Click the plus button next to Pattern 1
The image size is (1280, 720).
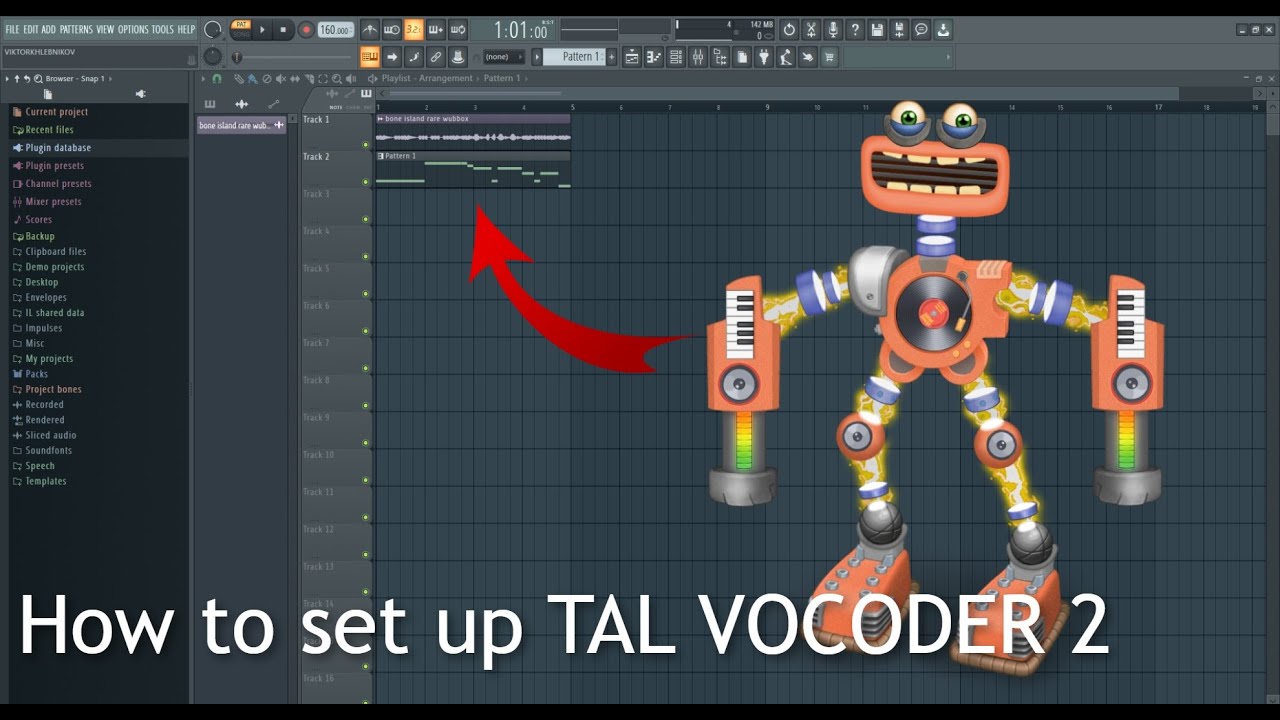pos(612,57)
